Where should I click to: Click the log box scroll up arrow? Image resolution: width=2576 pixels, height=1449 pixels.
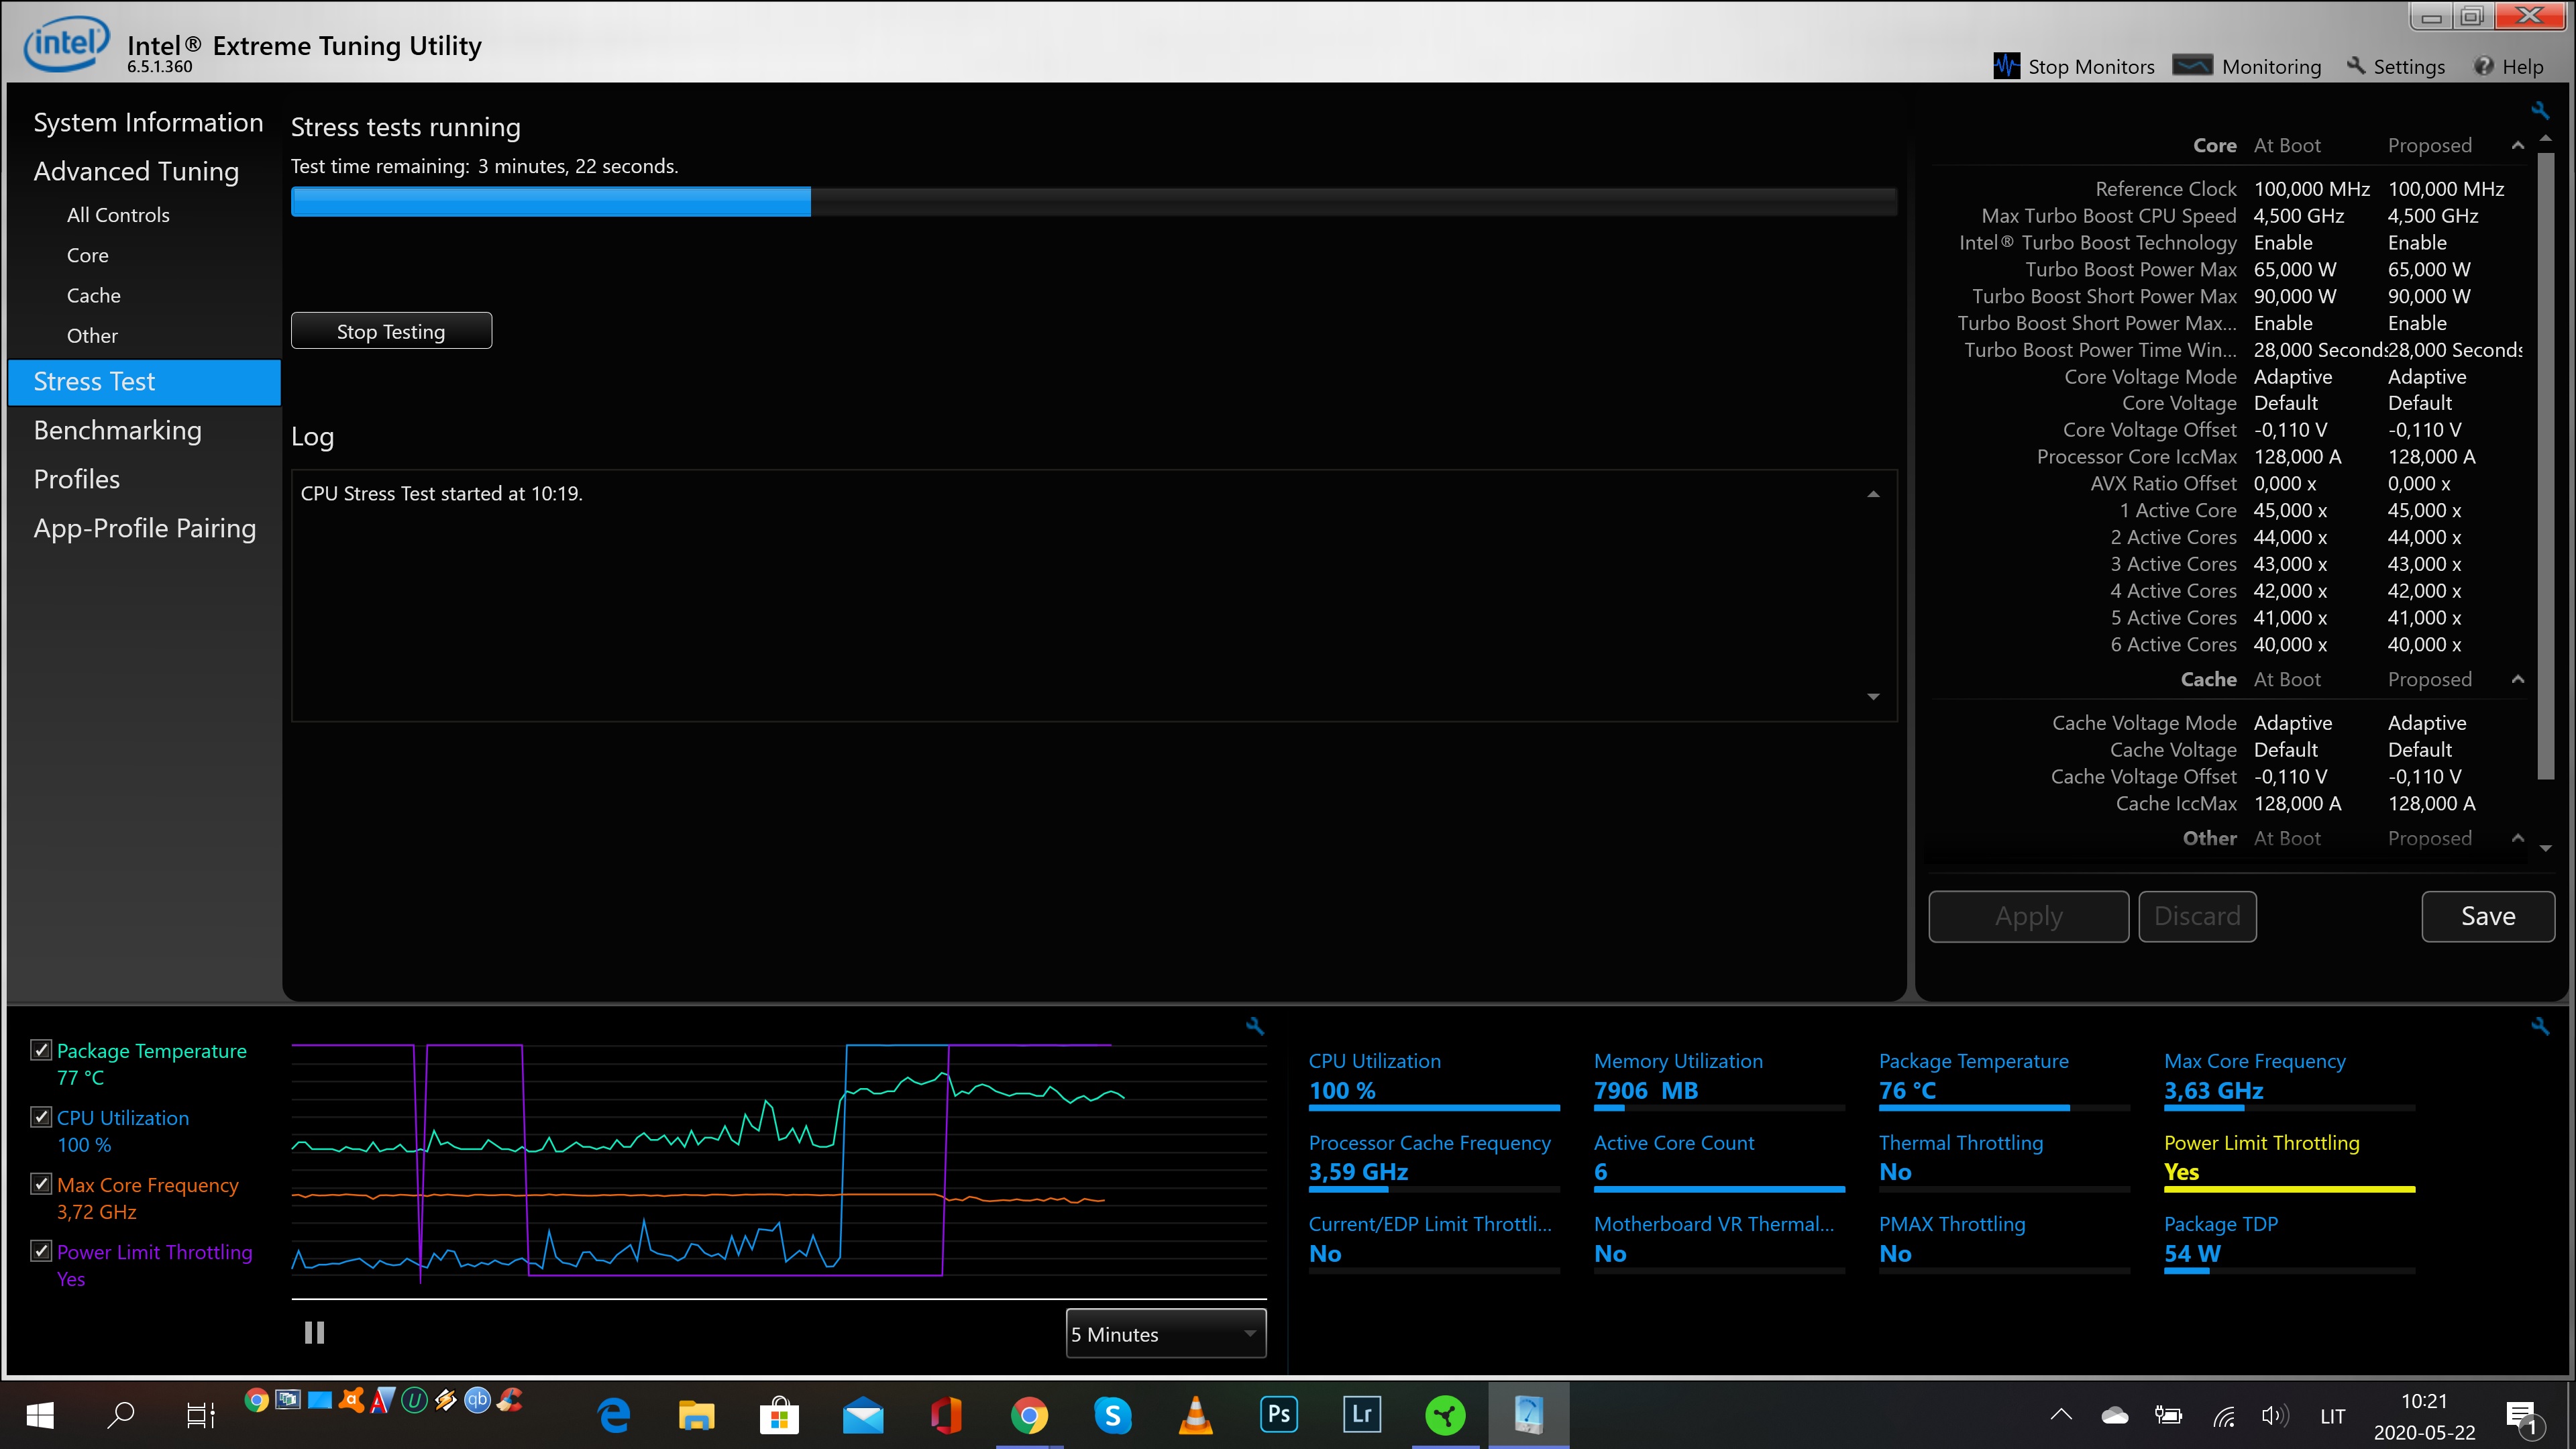(x=1873, y=494)
